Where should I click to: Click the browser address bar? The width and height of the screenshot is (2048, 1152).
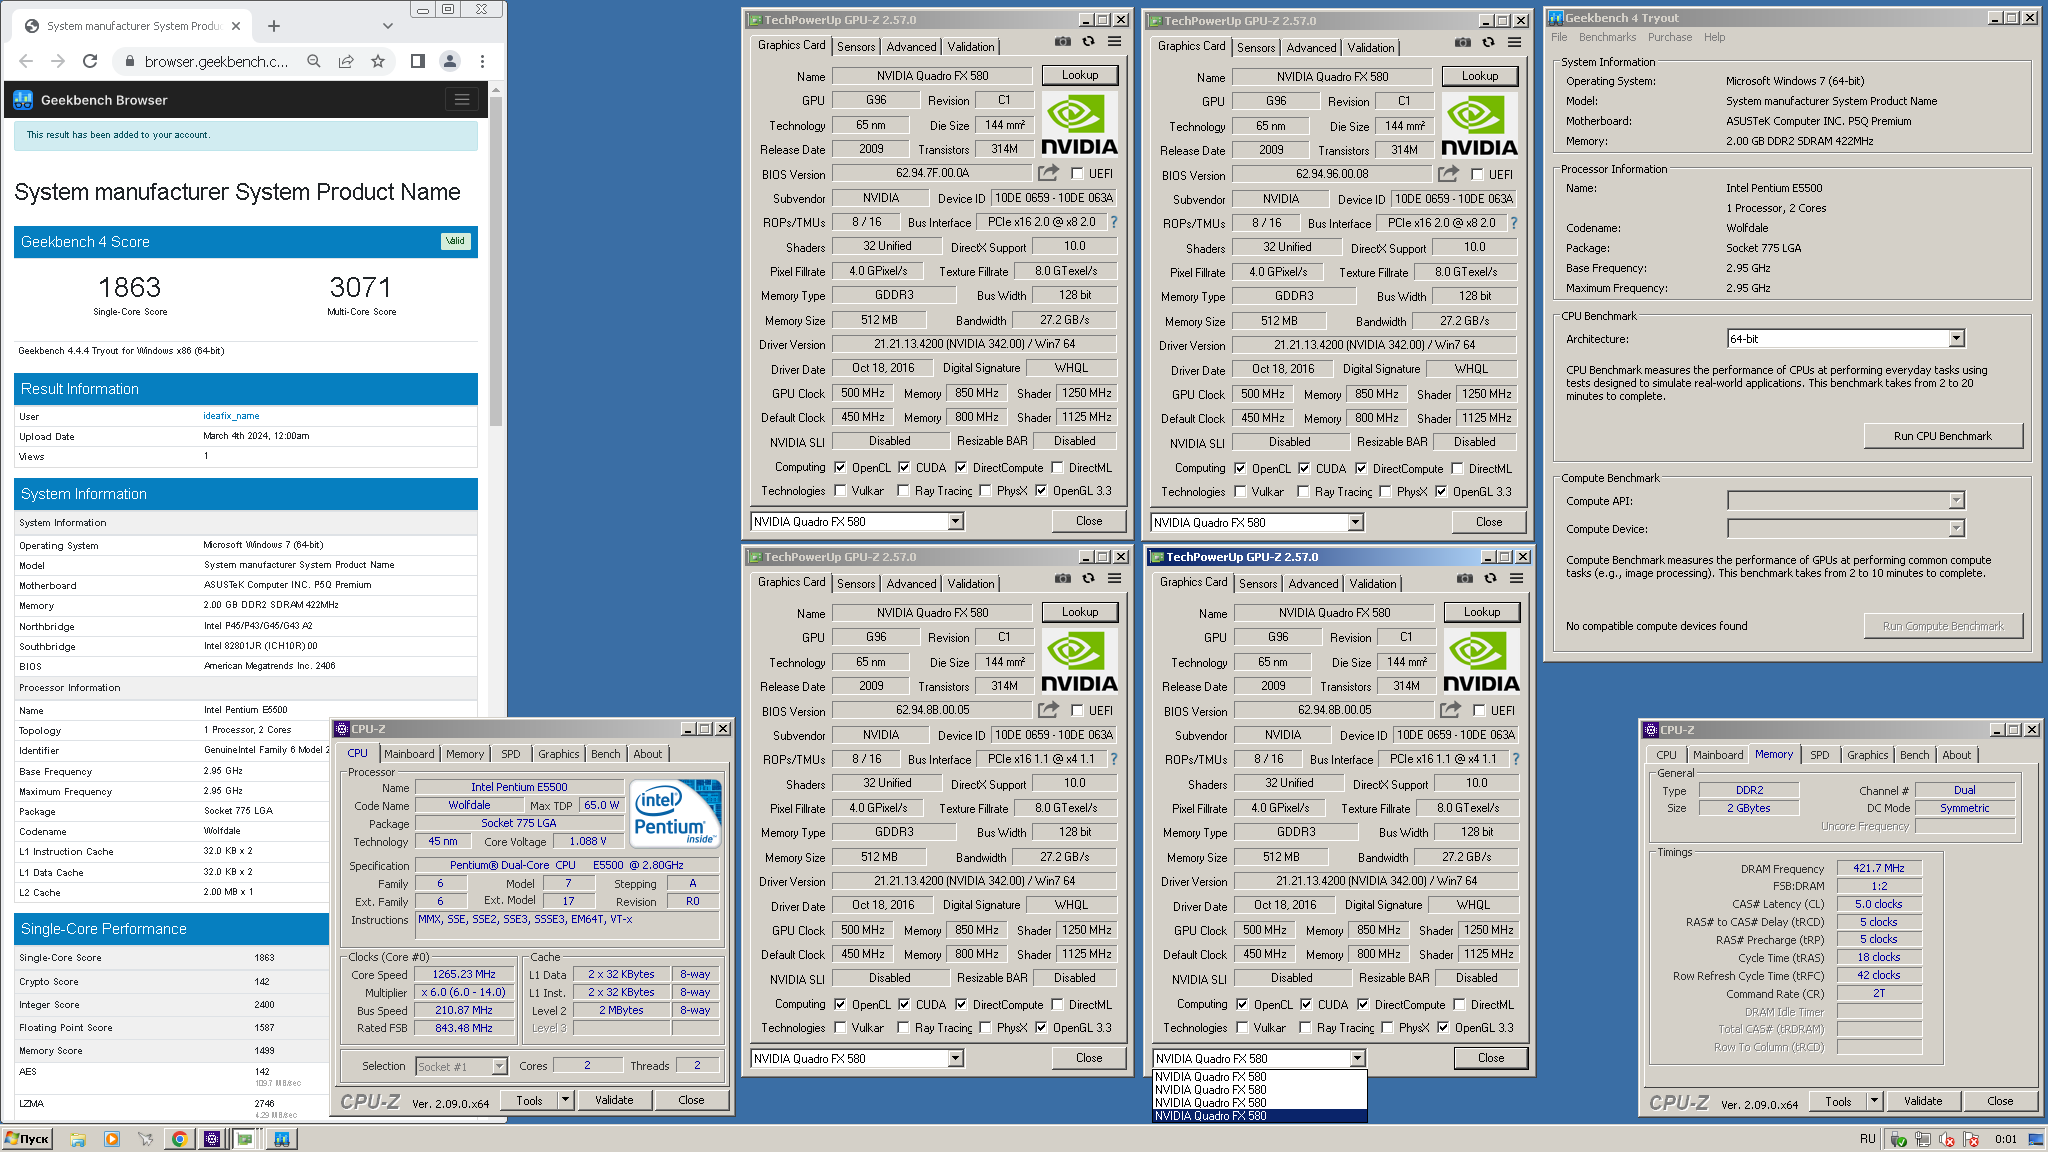coord(216,61)
